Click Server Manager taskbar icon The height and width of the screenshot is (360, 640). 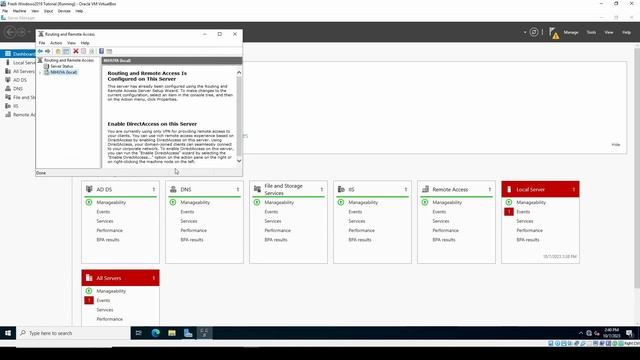(188, 333)
